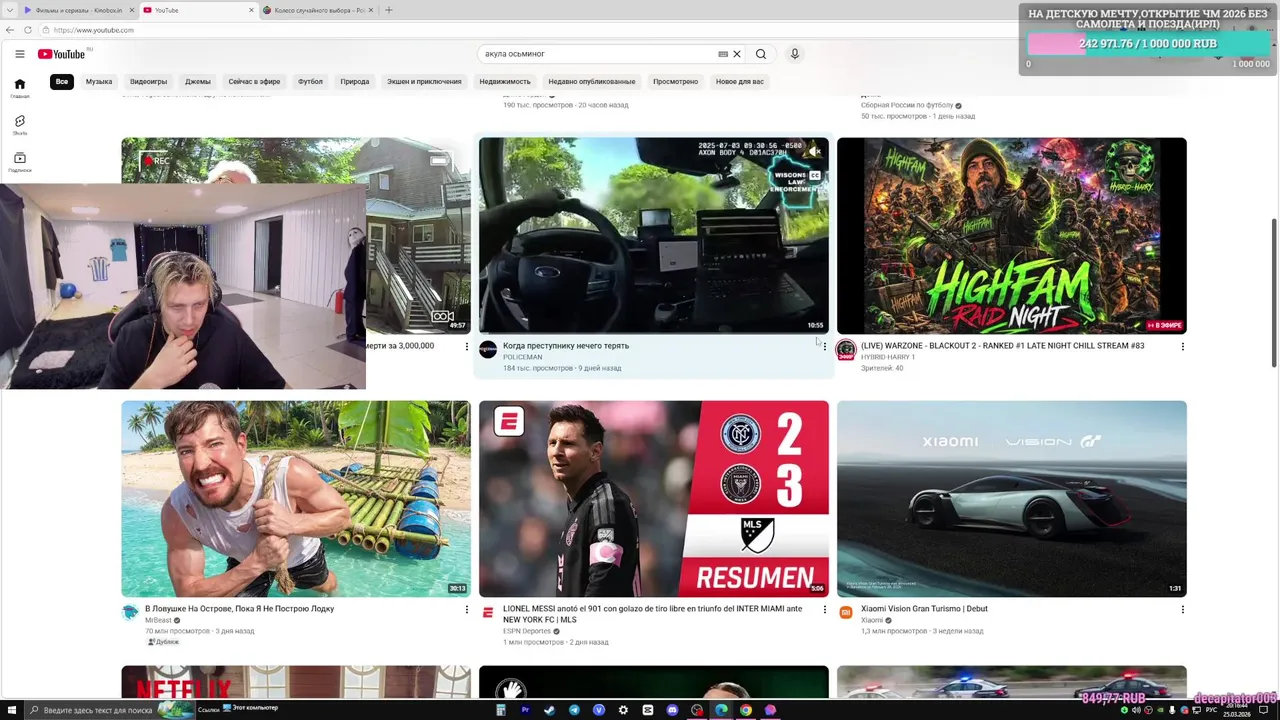Select the Видеоигры filter chip
Viewport: 1280px width, 720px height.
pos(148,81)
